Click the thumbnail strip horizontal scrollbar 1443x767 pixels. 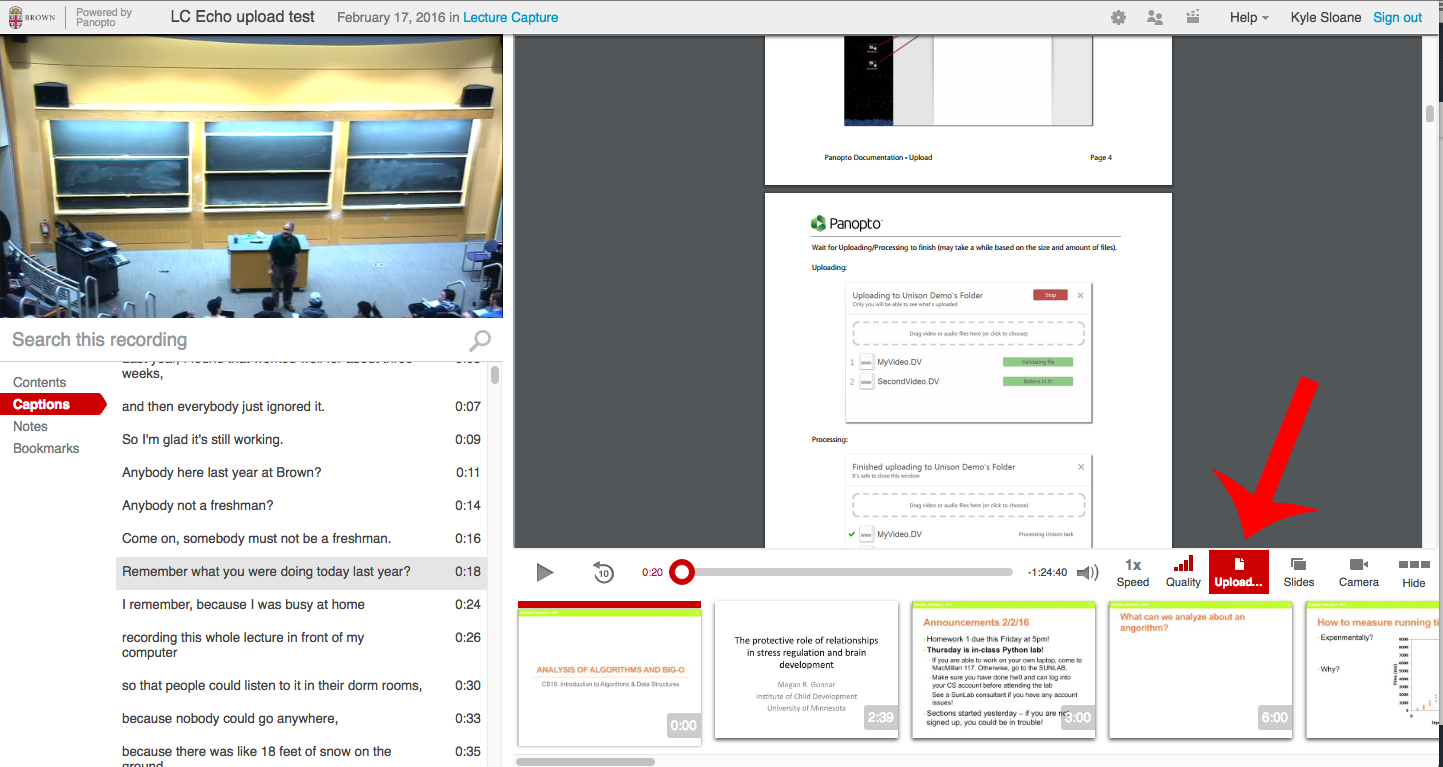tap(585, 762)
